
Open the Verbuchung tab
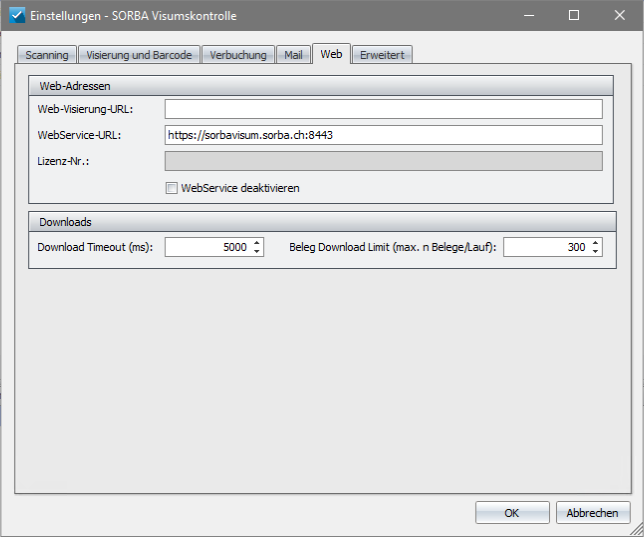pos(238,55)
